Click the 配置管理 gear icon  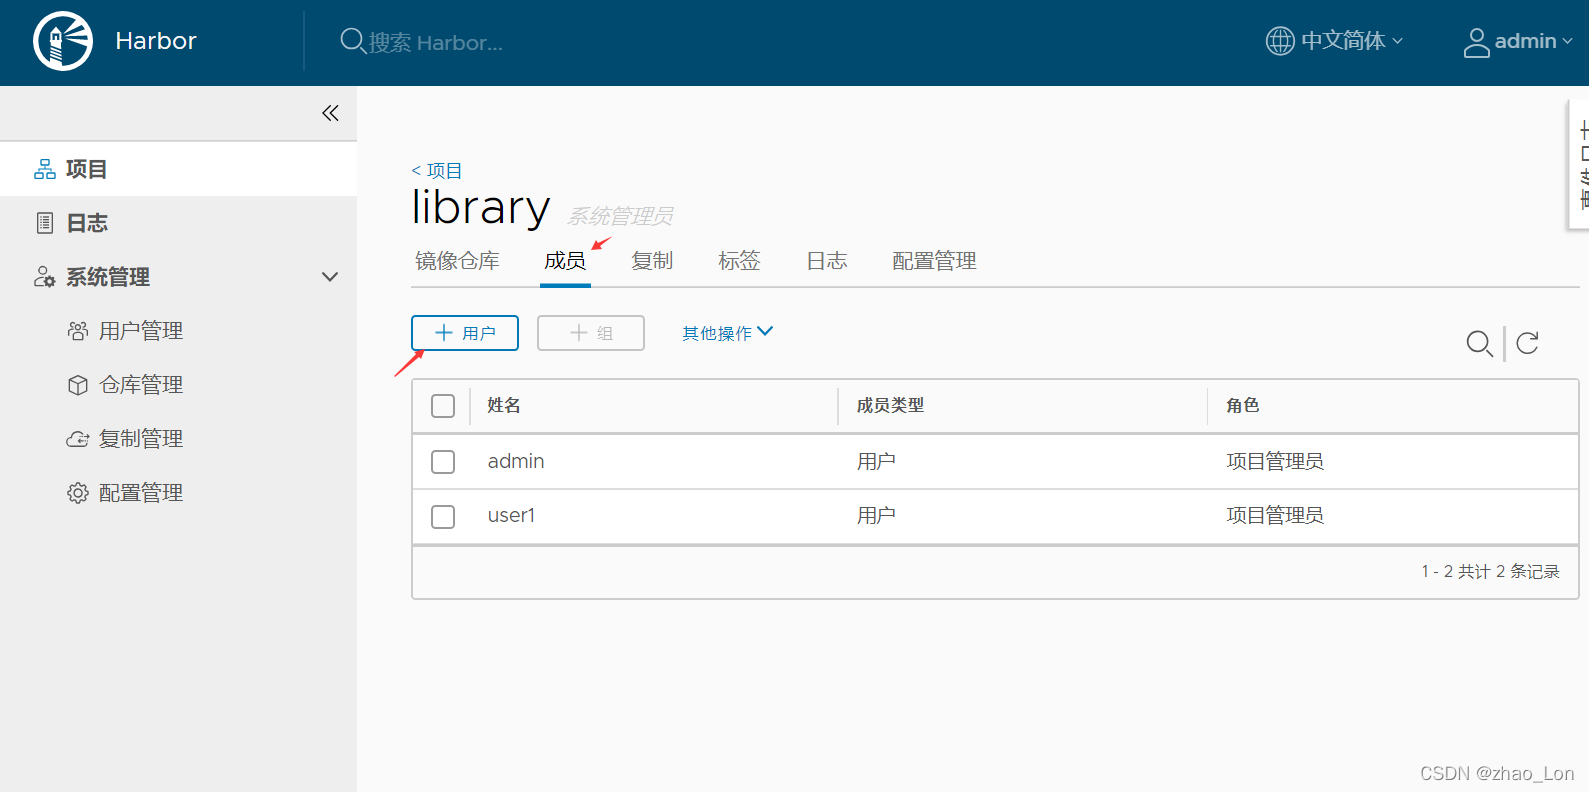[x=78, y=493]
